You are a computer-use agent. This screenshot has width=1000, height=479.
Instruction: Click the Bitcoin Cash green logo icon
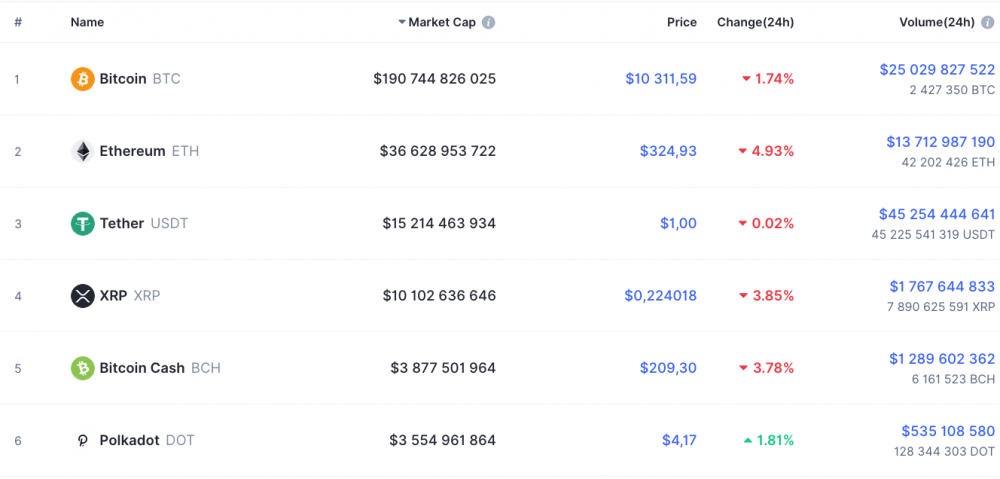point(82,368)
